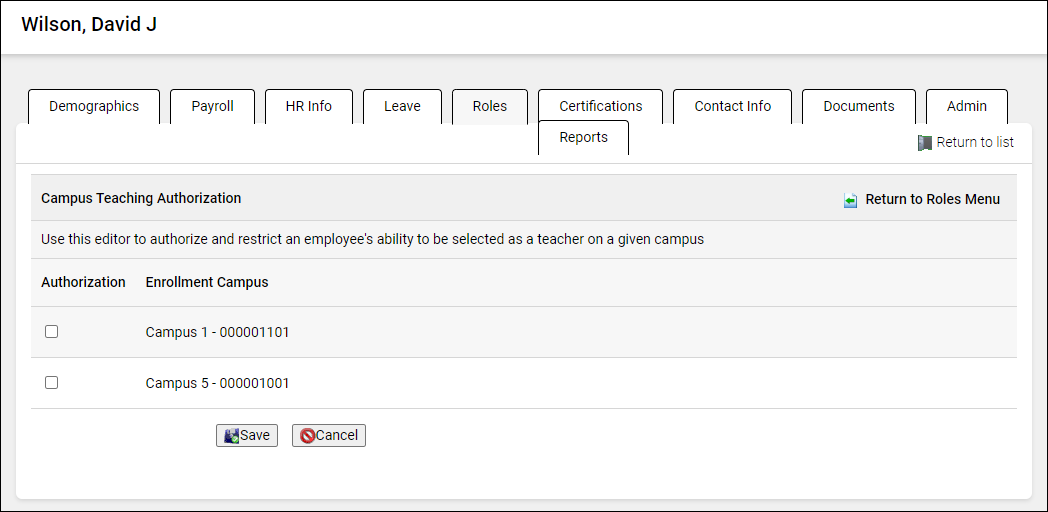1048x512 pixels.
Task: Select the Leave tab
Action: coord(402,106)
